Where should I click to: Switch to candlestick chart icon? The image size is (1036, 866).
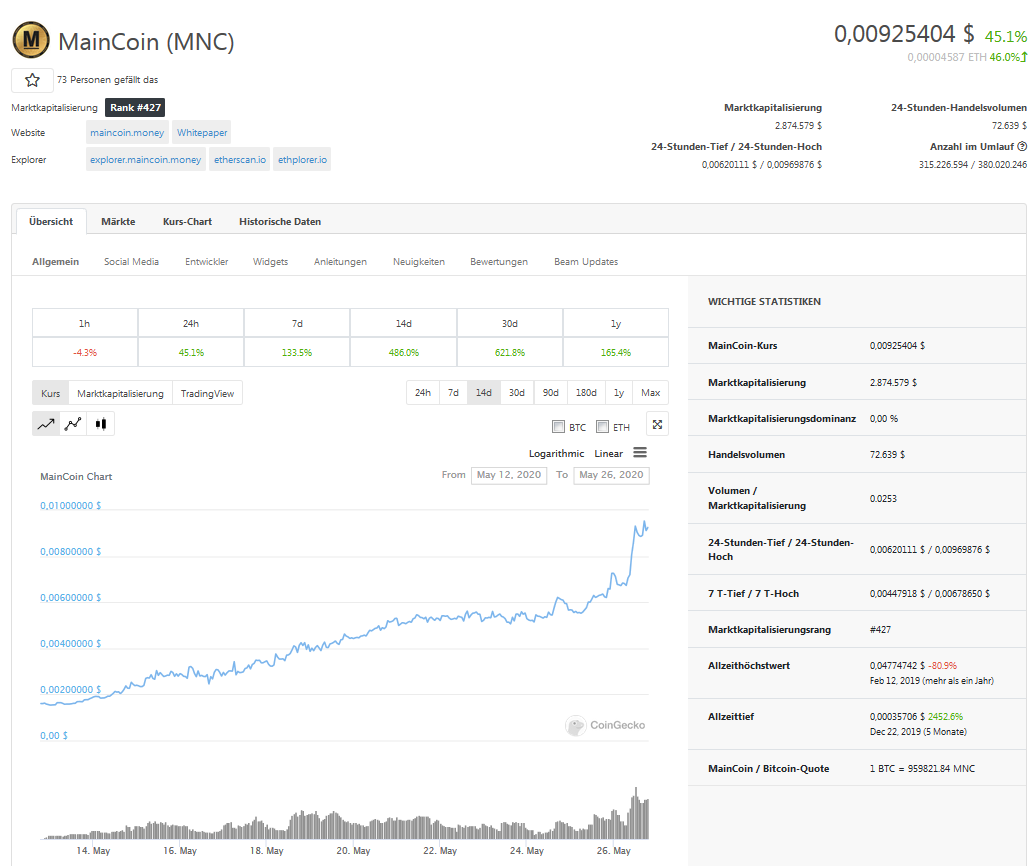100,424
